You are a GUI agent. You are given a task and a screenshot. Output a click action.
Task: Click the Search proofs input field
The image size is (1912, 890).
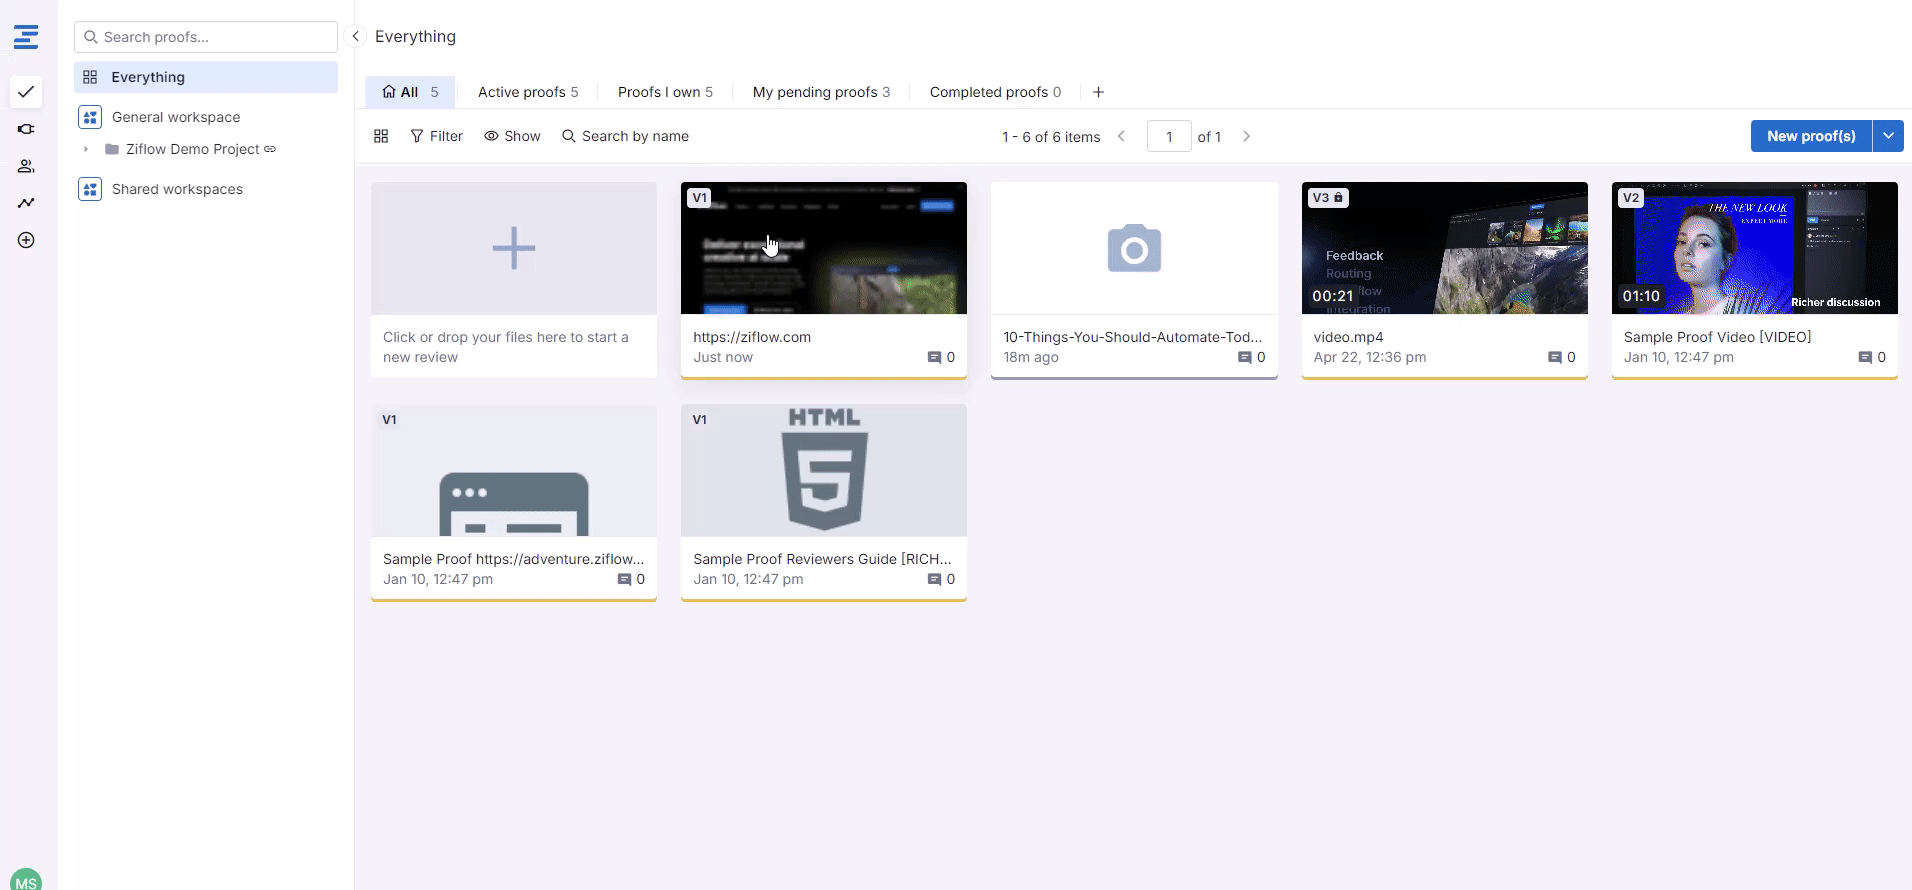point(206,37)
